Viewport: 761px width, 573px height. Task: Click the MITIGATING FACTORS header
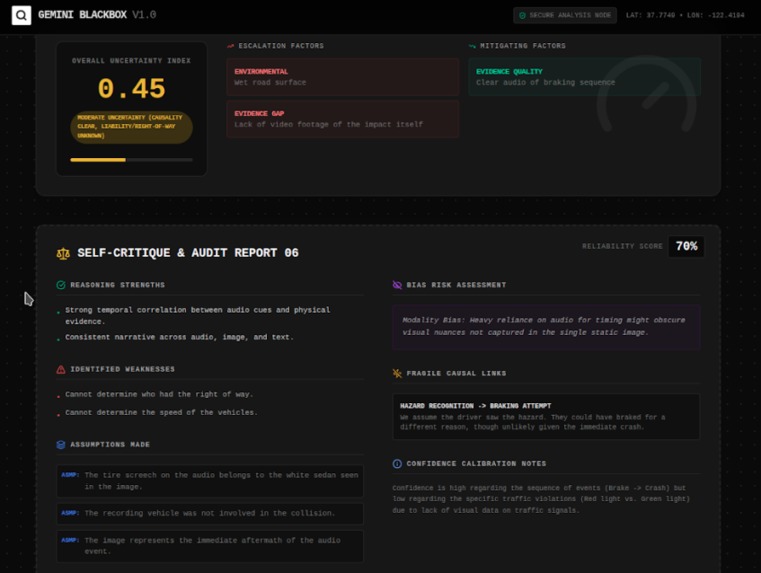(x=523, y=46)
